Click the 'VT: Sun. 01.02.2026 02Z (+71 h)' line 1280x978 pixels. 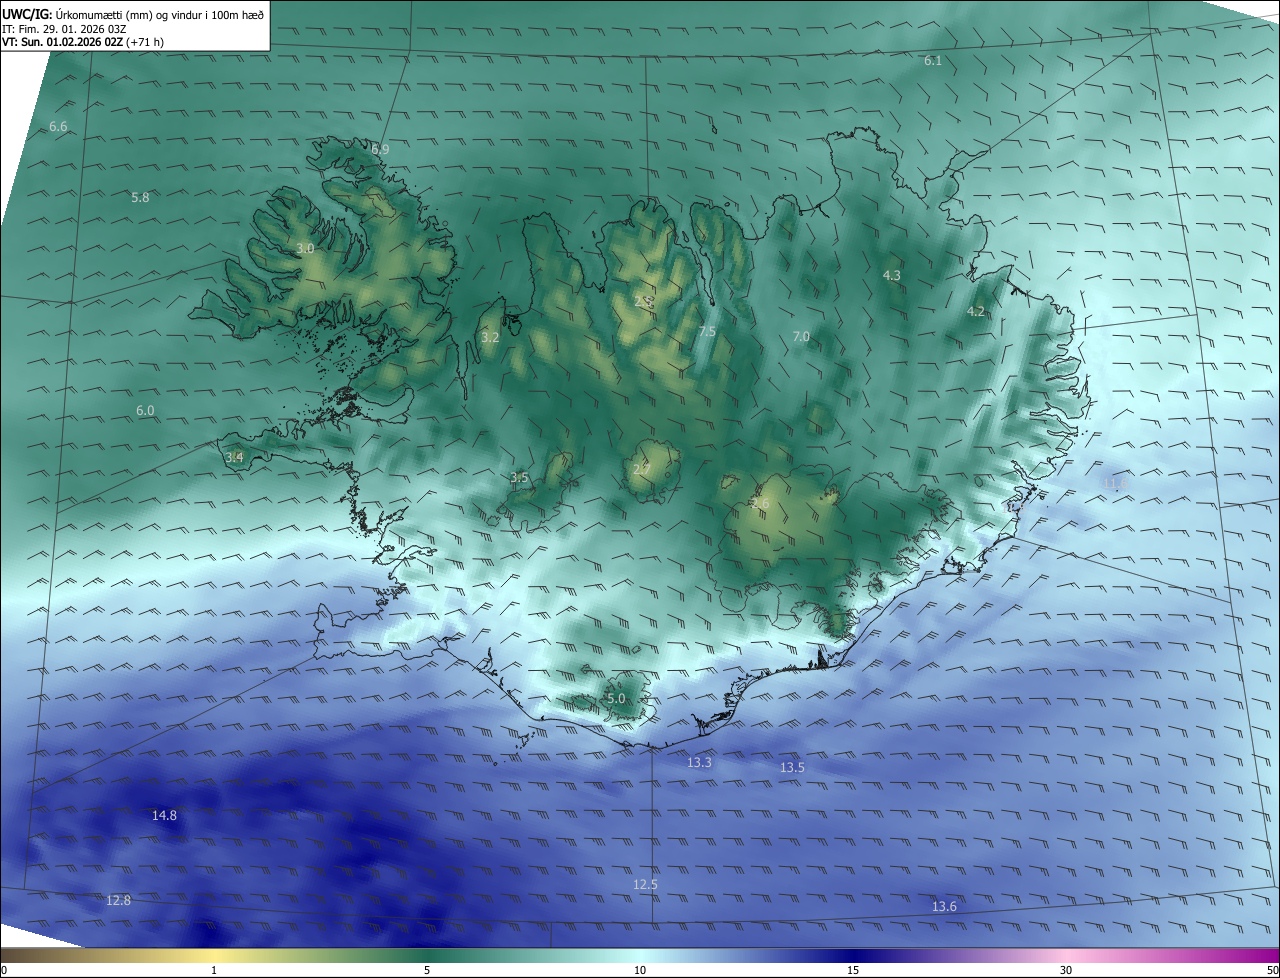[x=83, y=42]
